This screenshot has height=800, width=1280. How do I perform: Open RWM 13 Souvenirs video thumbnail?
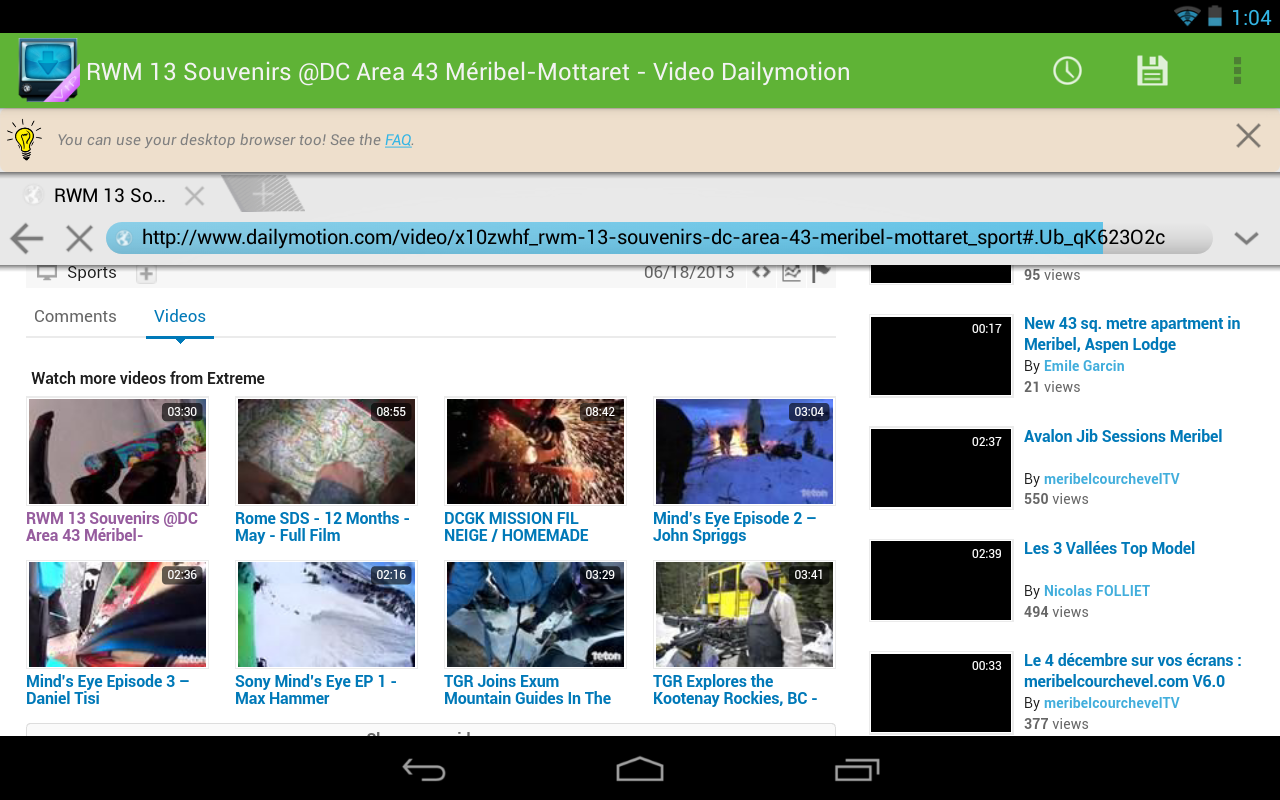point(117,451)
